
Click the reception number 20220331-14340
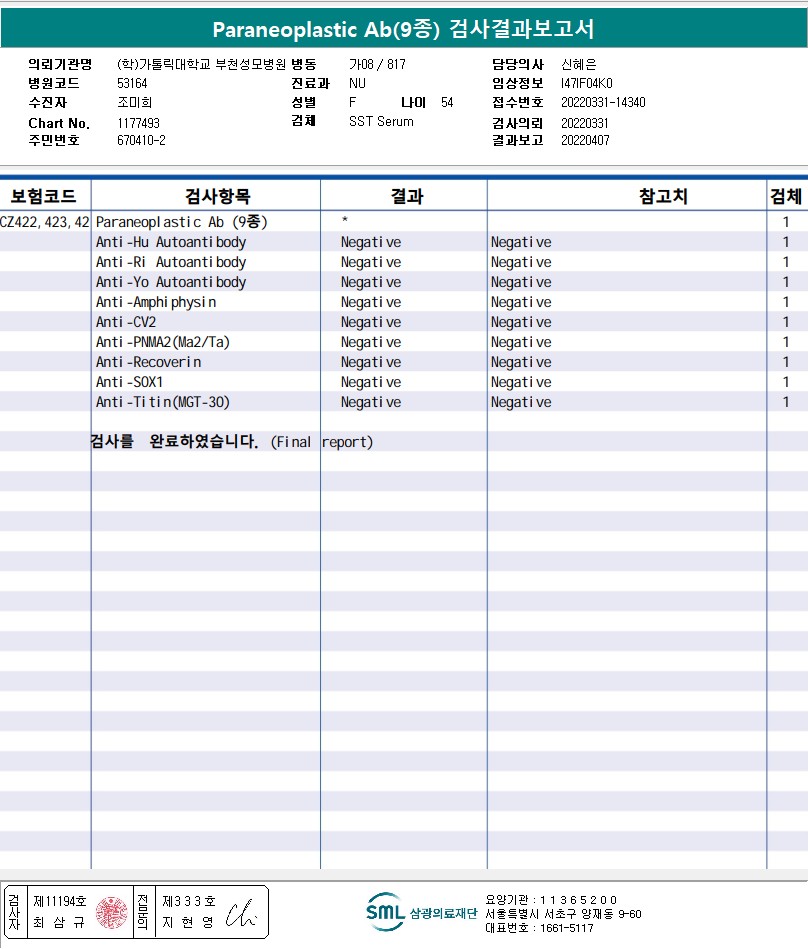(x=603, y=102)
